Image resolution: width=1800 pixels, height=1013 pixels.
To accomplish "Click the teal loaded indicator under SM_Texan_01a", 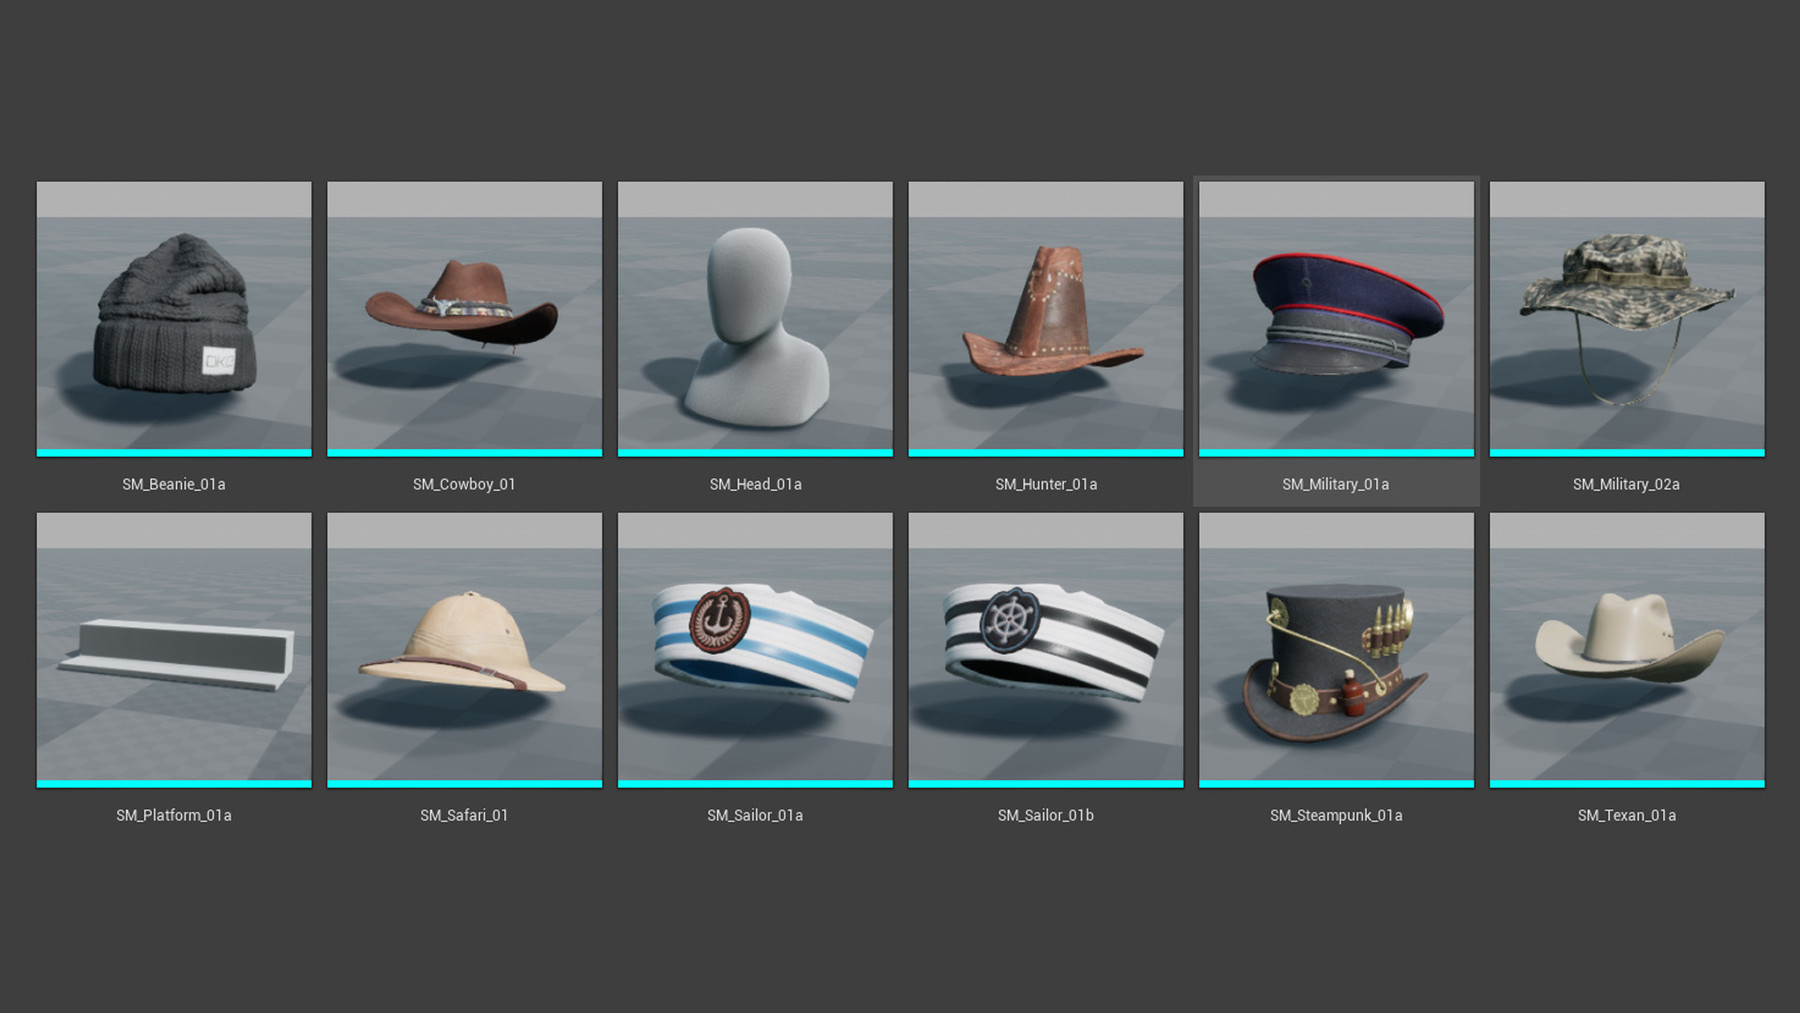I will point(1626,785).
